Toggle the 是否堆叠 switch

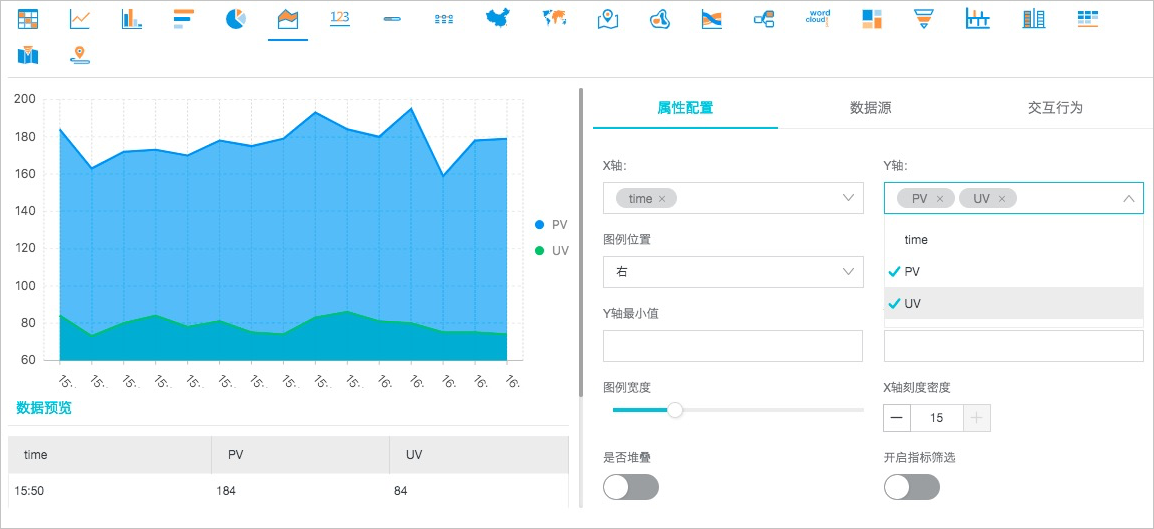pyautogui.click(x=631, y=487)
